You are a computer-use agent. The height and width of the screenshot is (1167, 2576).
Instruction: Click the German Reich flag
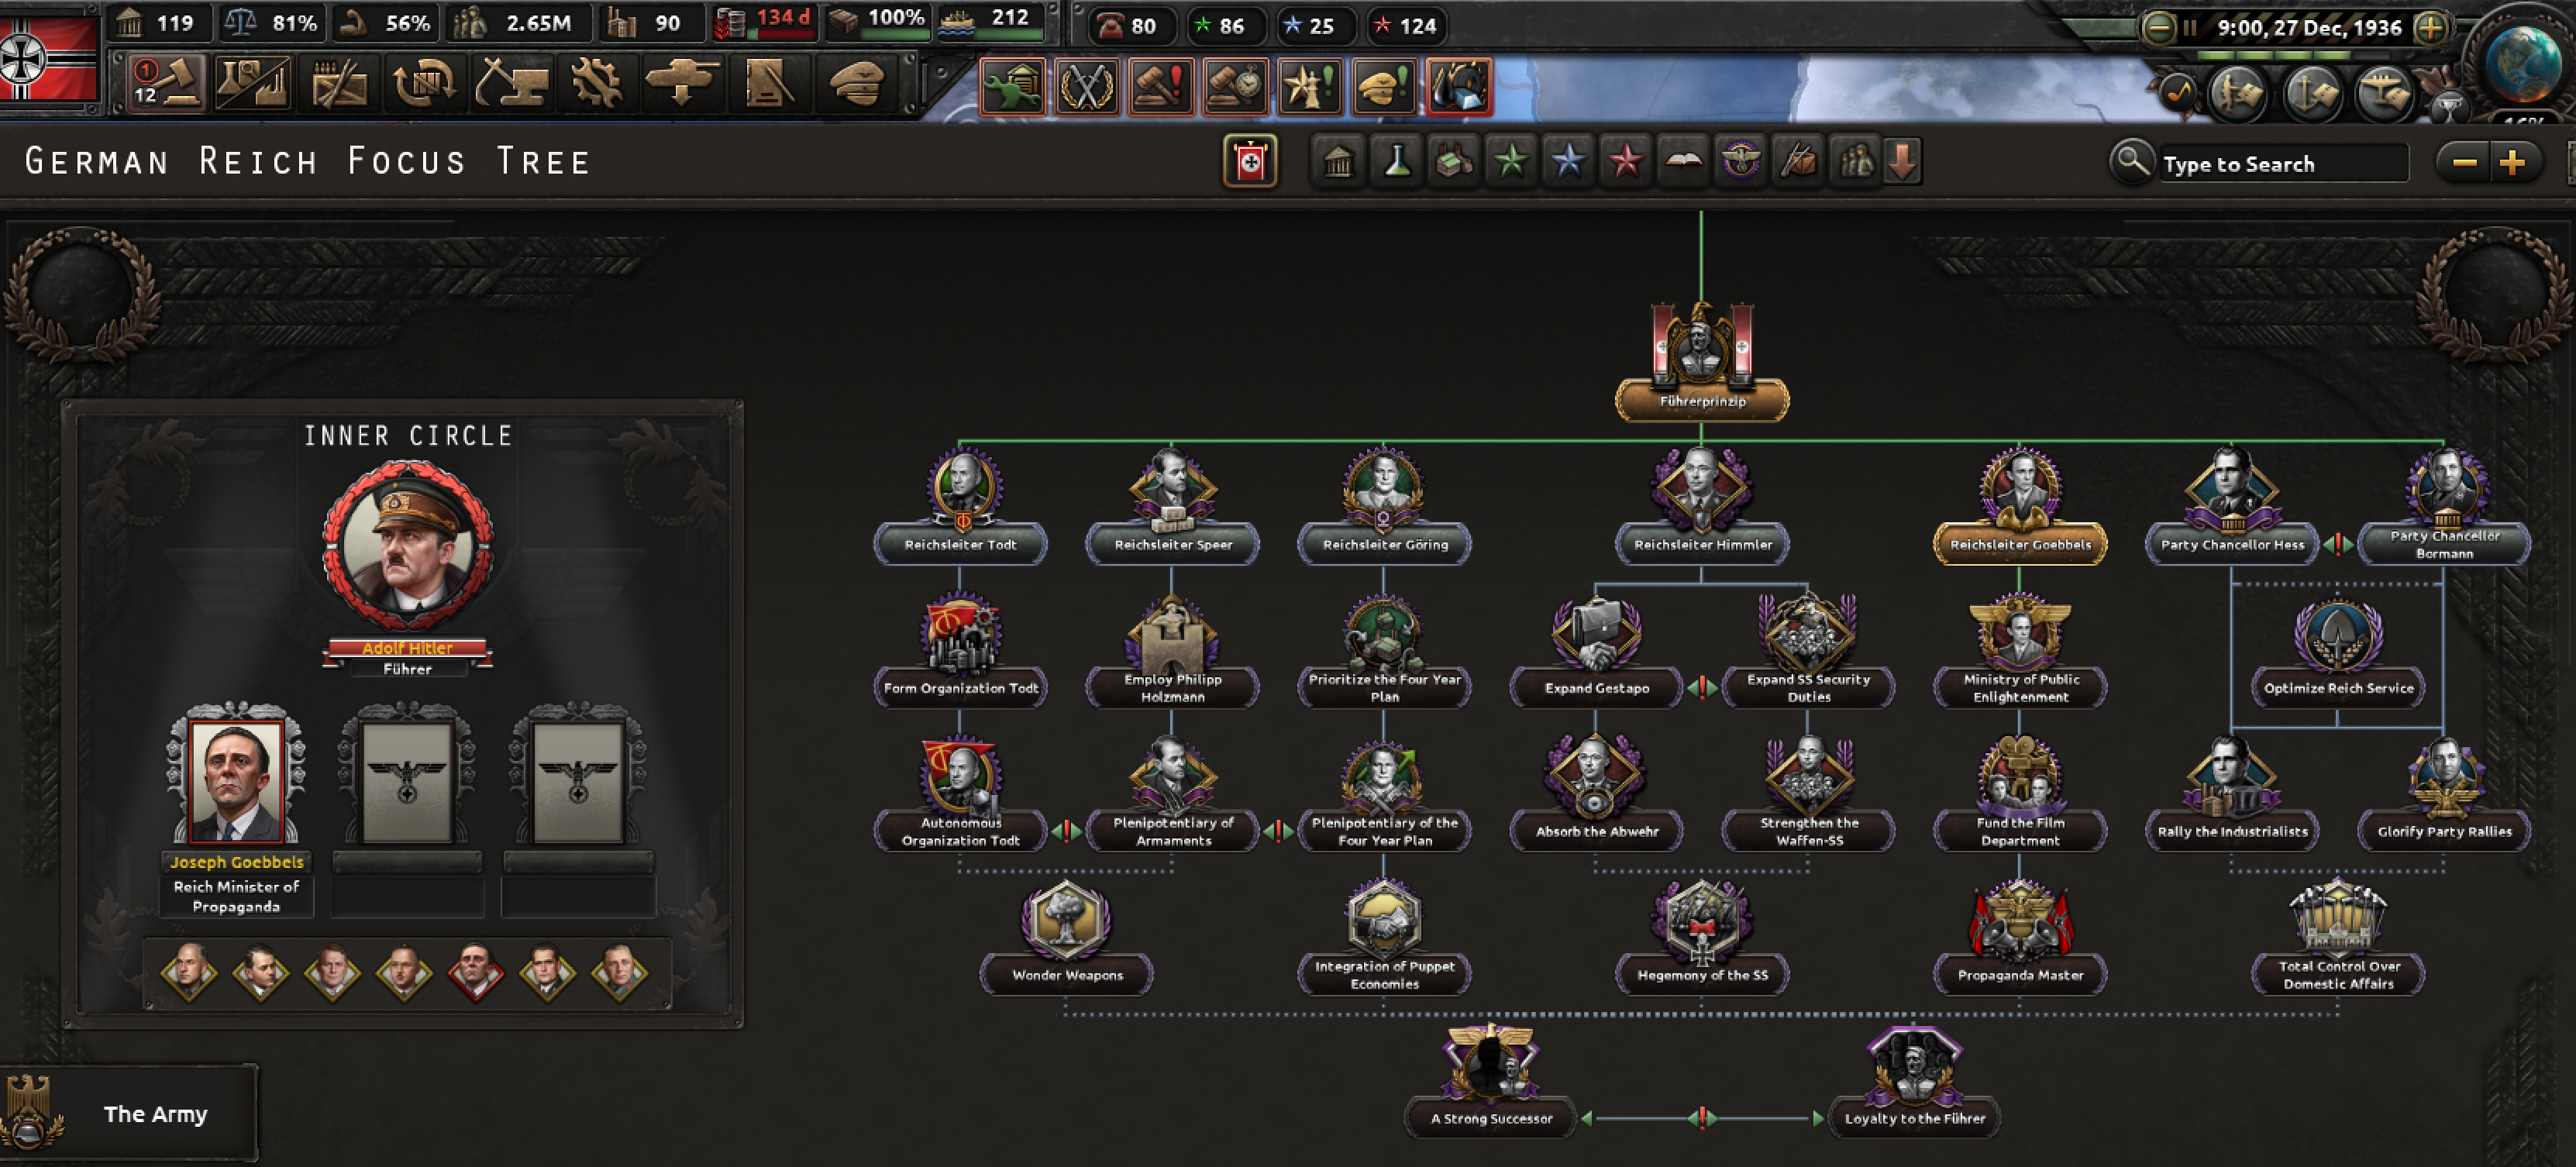click(x=48, y=60)
